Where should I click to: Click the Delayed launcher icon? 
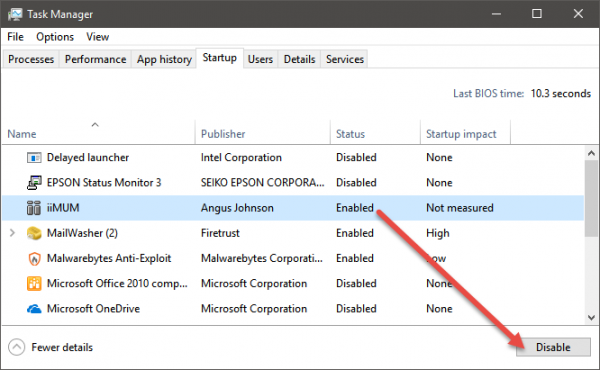(34, 158)
